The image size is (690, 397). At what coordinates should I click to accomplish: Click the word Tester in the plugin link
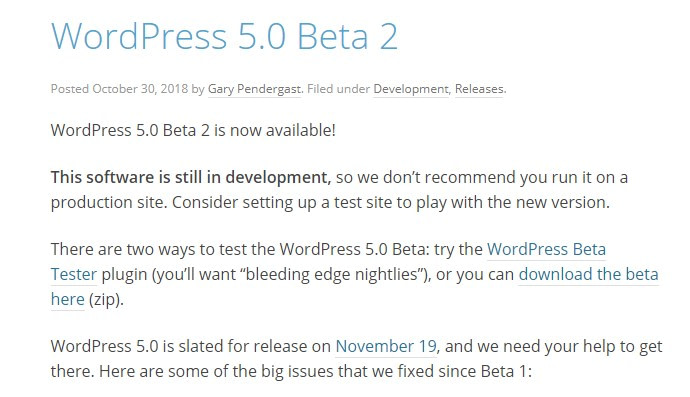coord(73,274)
